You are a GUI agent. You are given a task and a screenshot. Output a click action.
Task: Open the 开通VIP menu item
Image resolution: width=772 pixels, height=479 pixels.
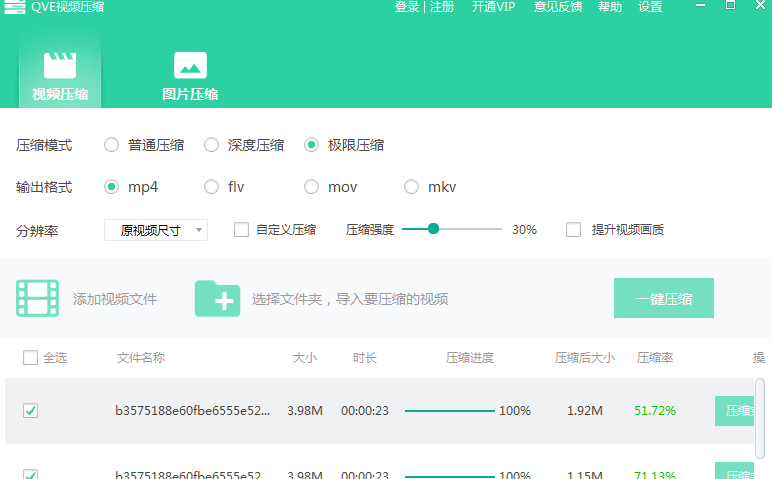(493, 7)
